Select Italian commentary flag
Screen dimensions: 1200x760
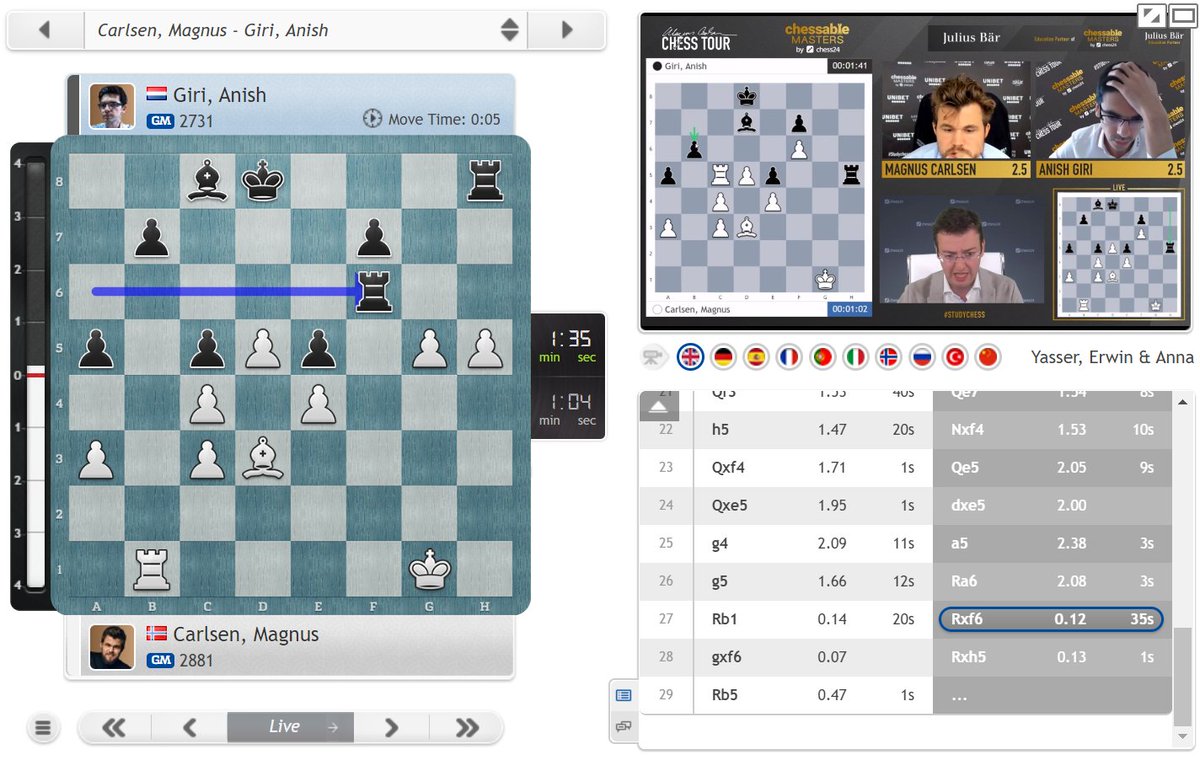pos(855,357)
